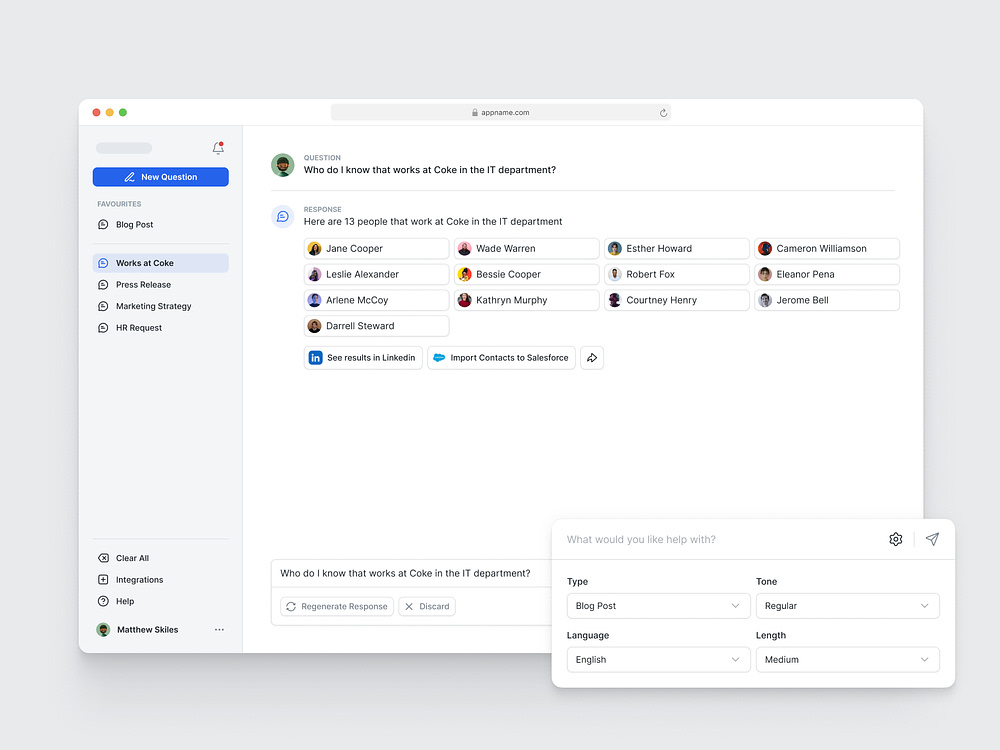
Task: Click the share arrow icon button
Action: coord(592,358)
